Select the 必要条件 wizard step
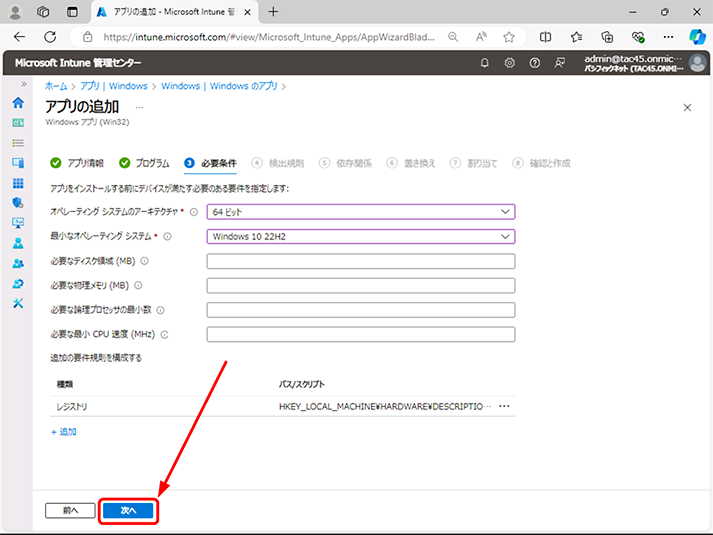The height and width of the screenshot is (535, 713). [x=211, y=163]
